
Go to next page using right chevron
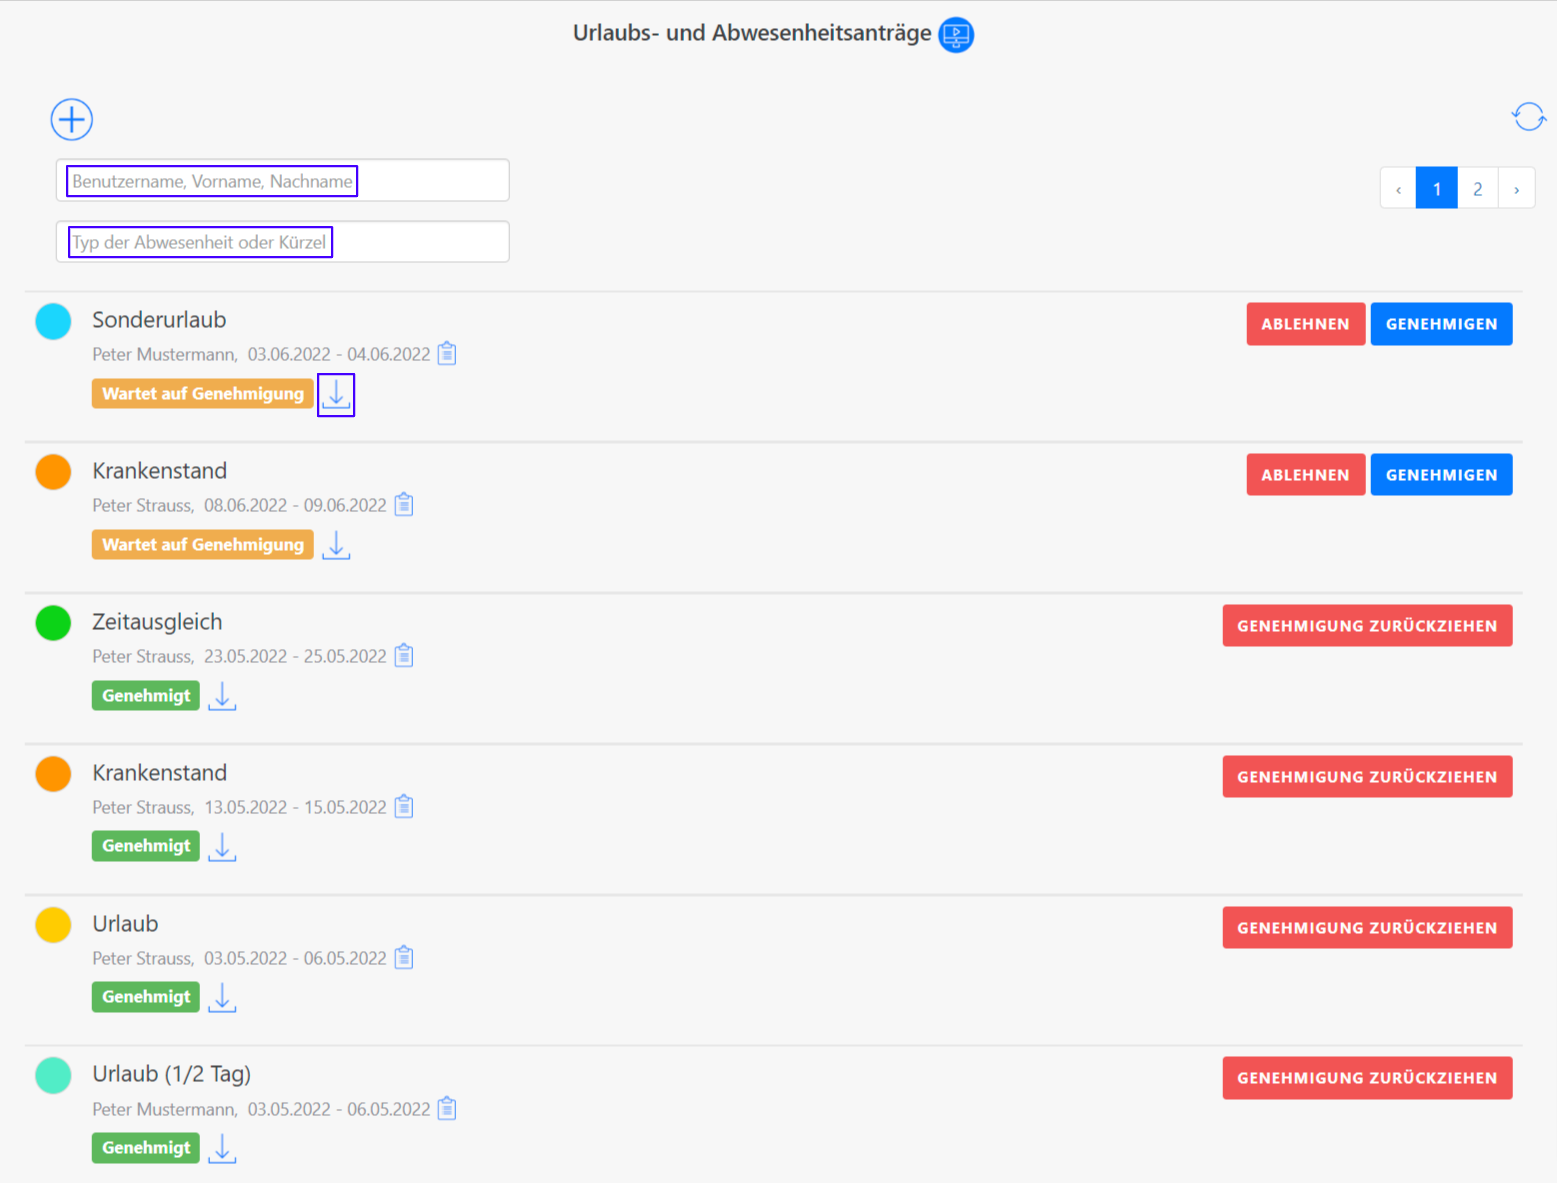[1516, 189]
